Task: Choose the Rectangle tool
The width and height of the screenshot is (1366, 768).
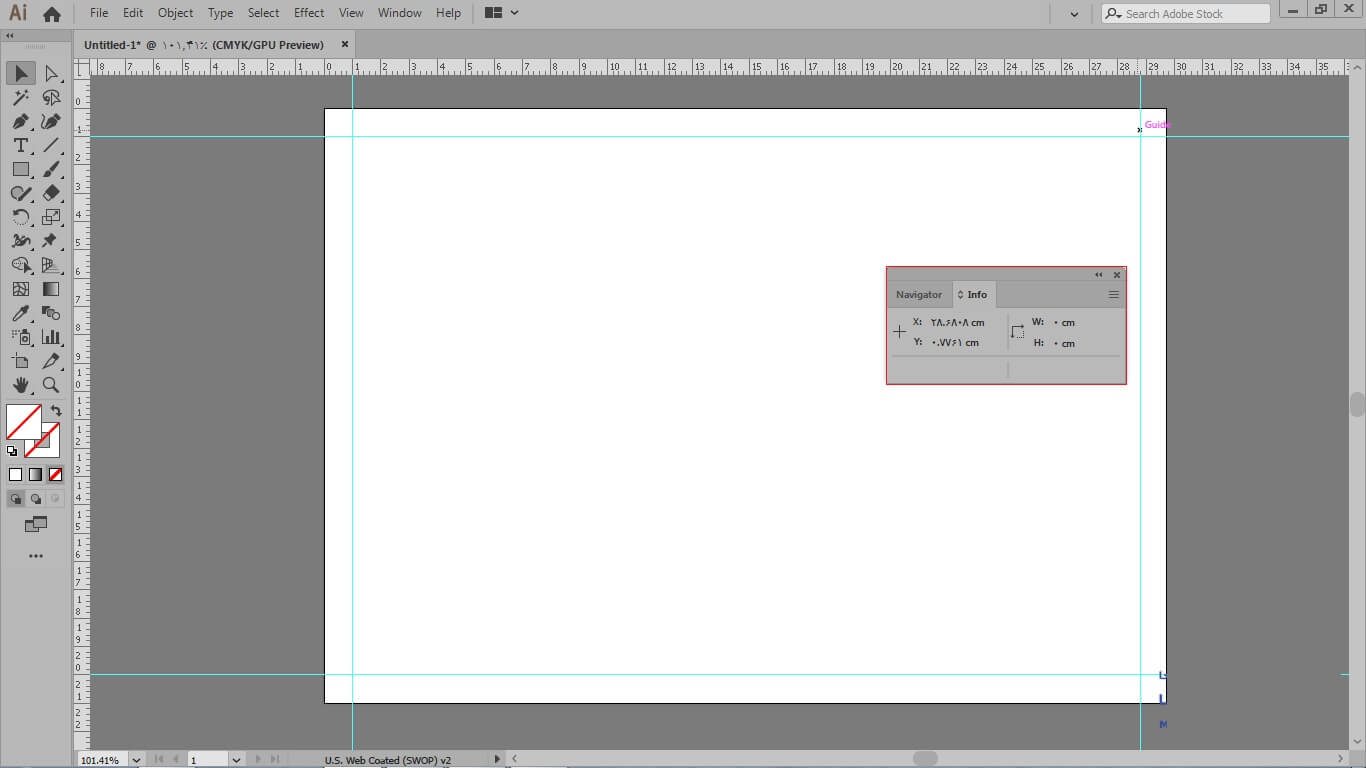Action: click(20, 170)
